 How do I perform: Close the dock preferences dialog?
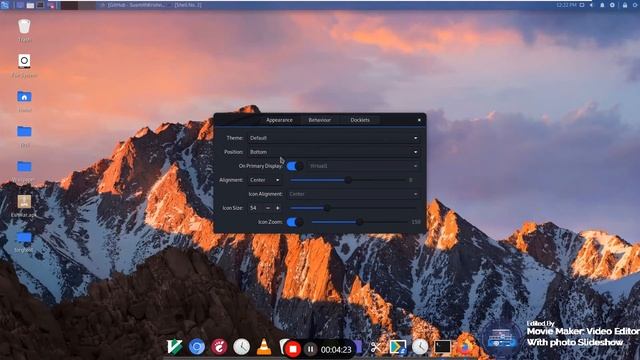point(419,120)
